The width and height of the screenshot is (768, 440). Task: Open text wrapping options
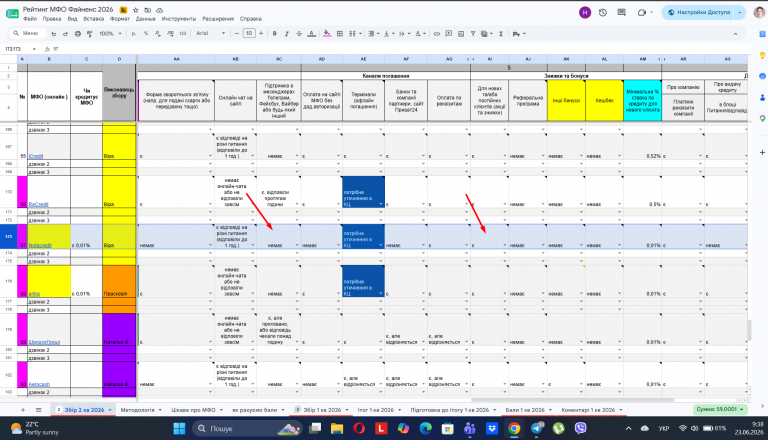403,34
